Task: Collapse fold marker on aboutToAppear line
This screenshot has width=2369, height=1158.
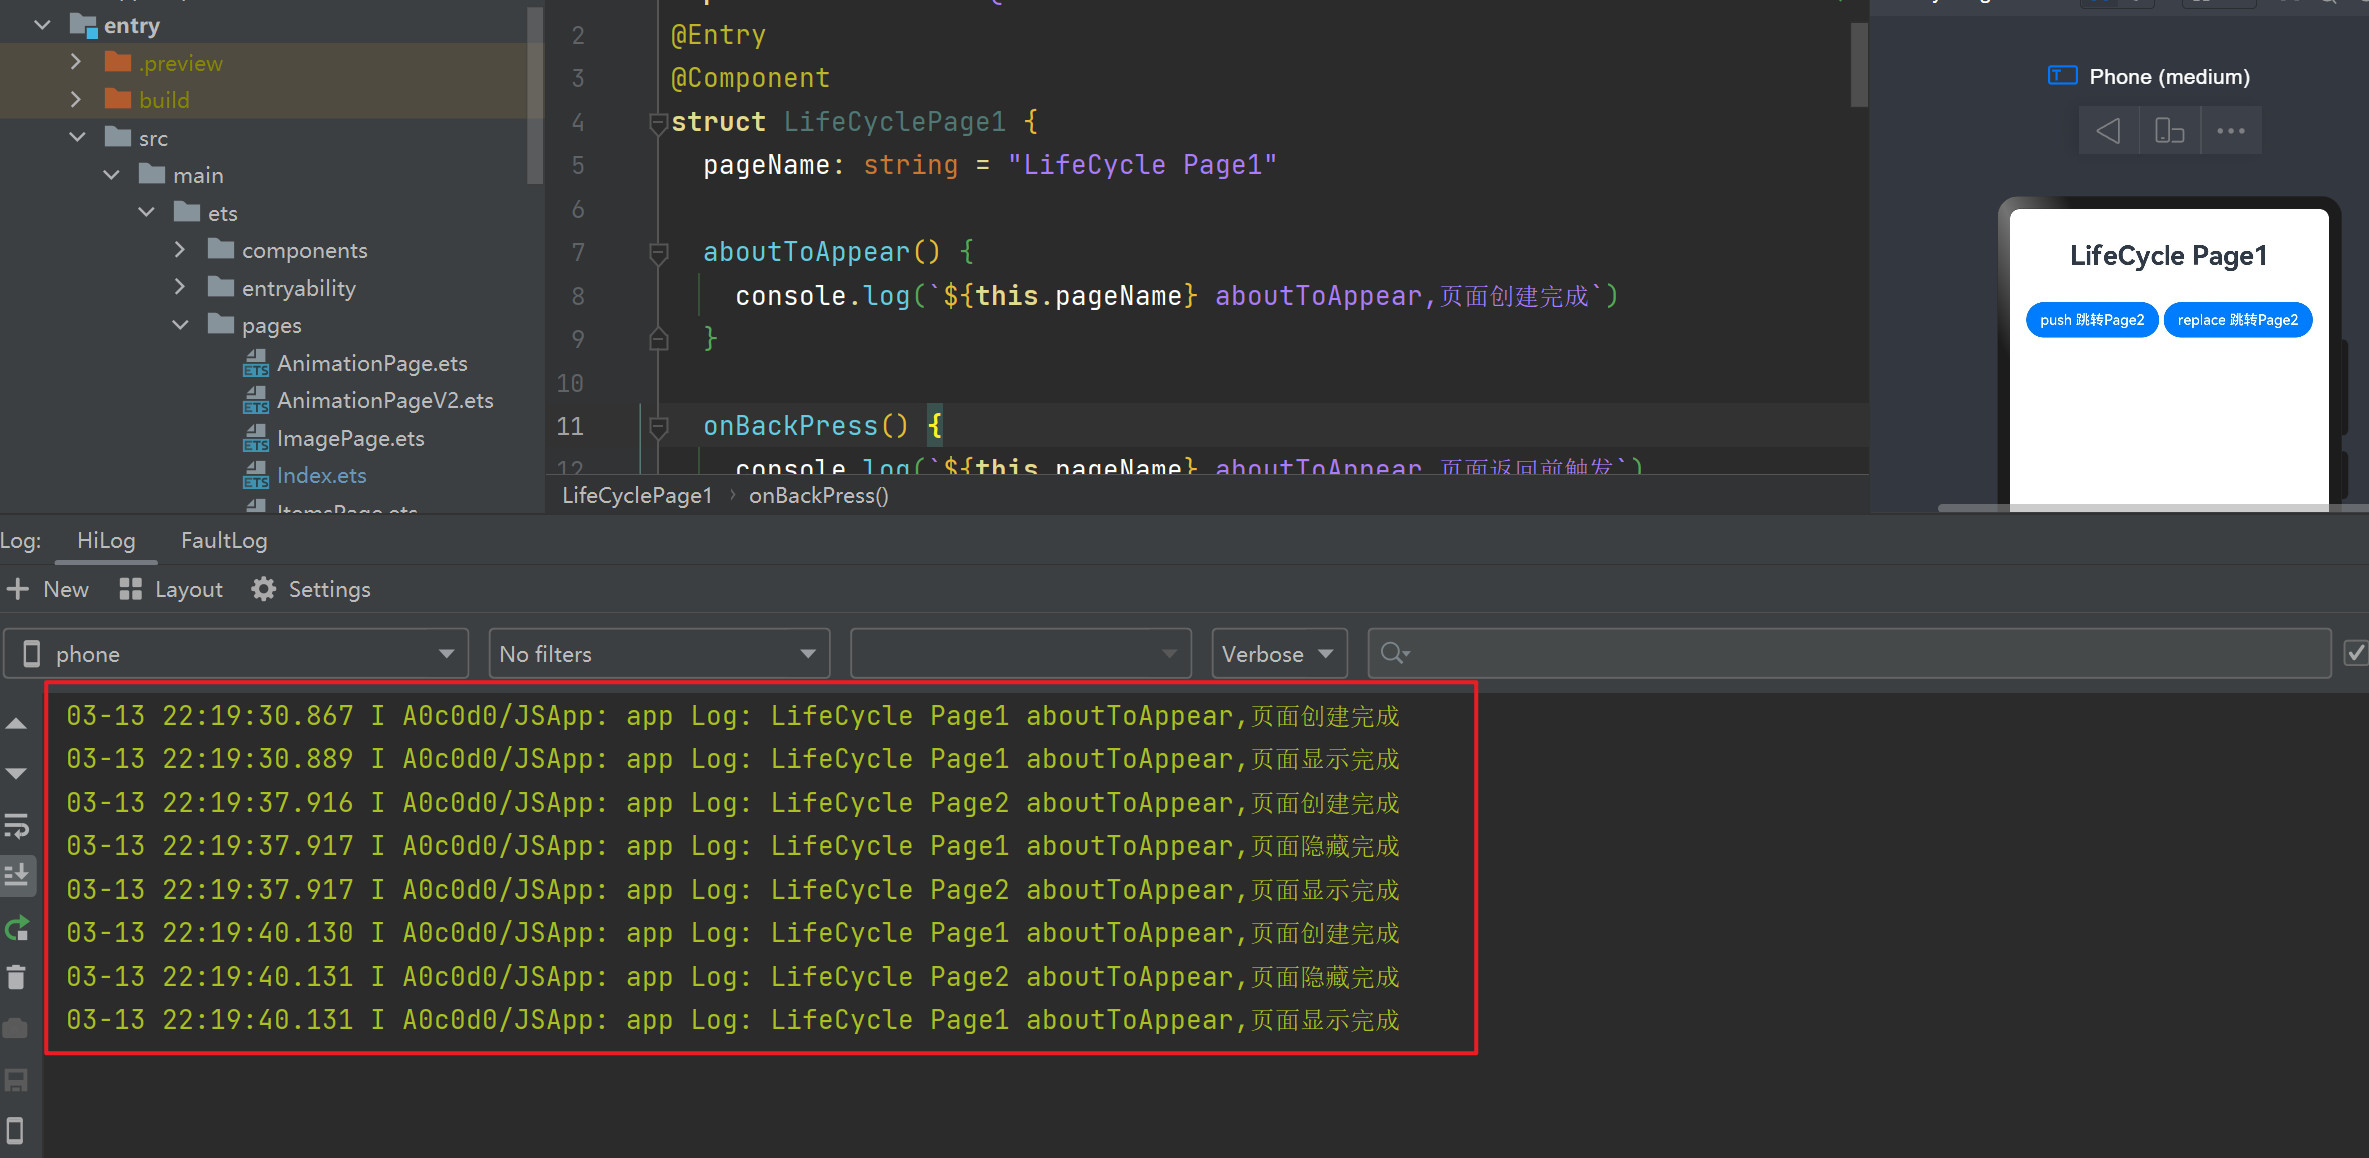Action: pyautogui.click(x=658, y=252)
